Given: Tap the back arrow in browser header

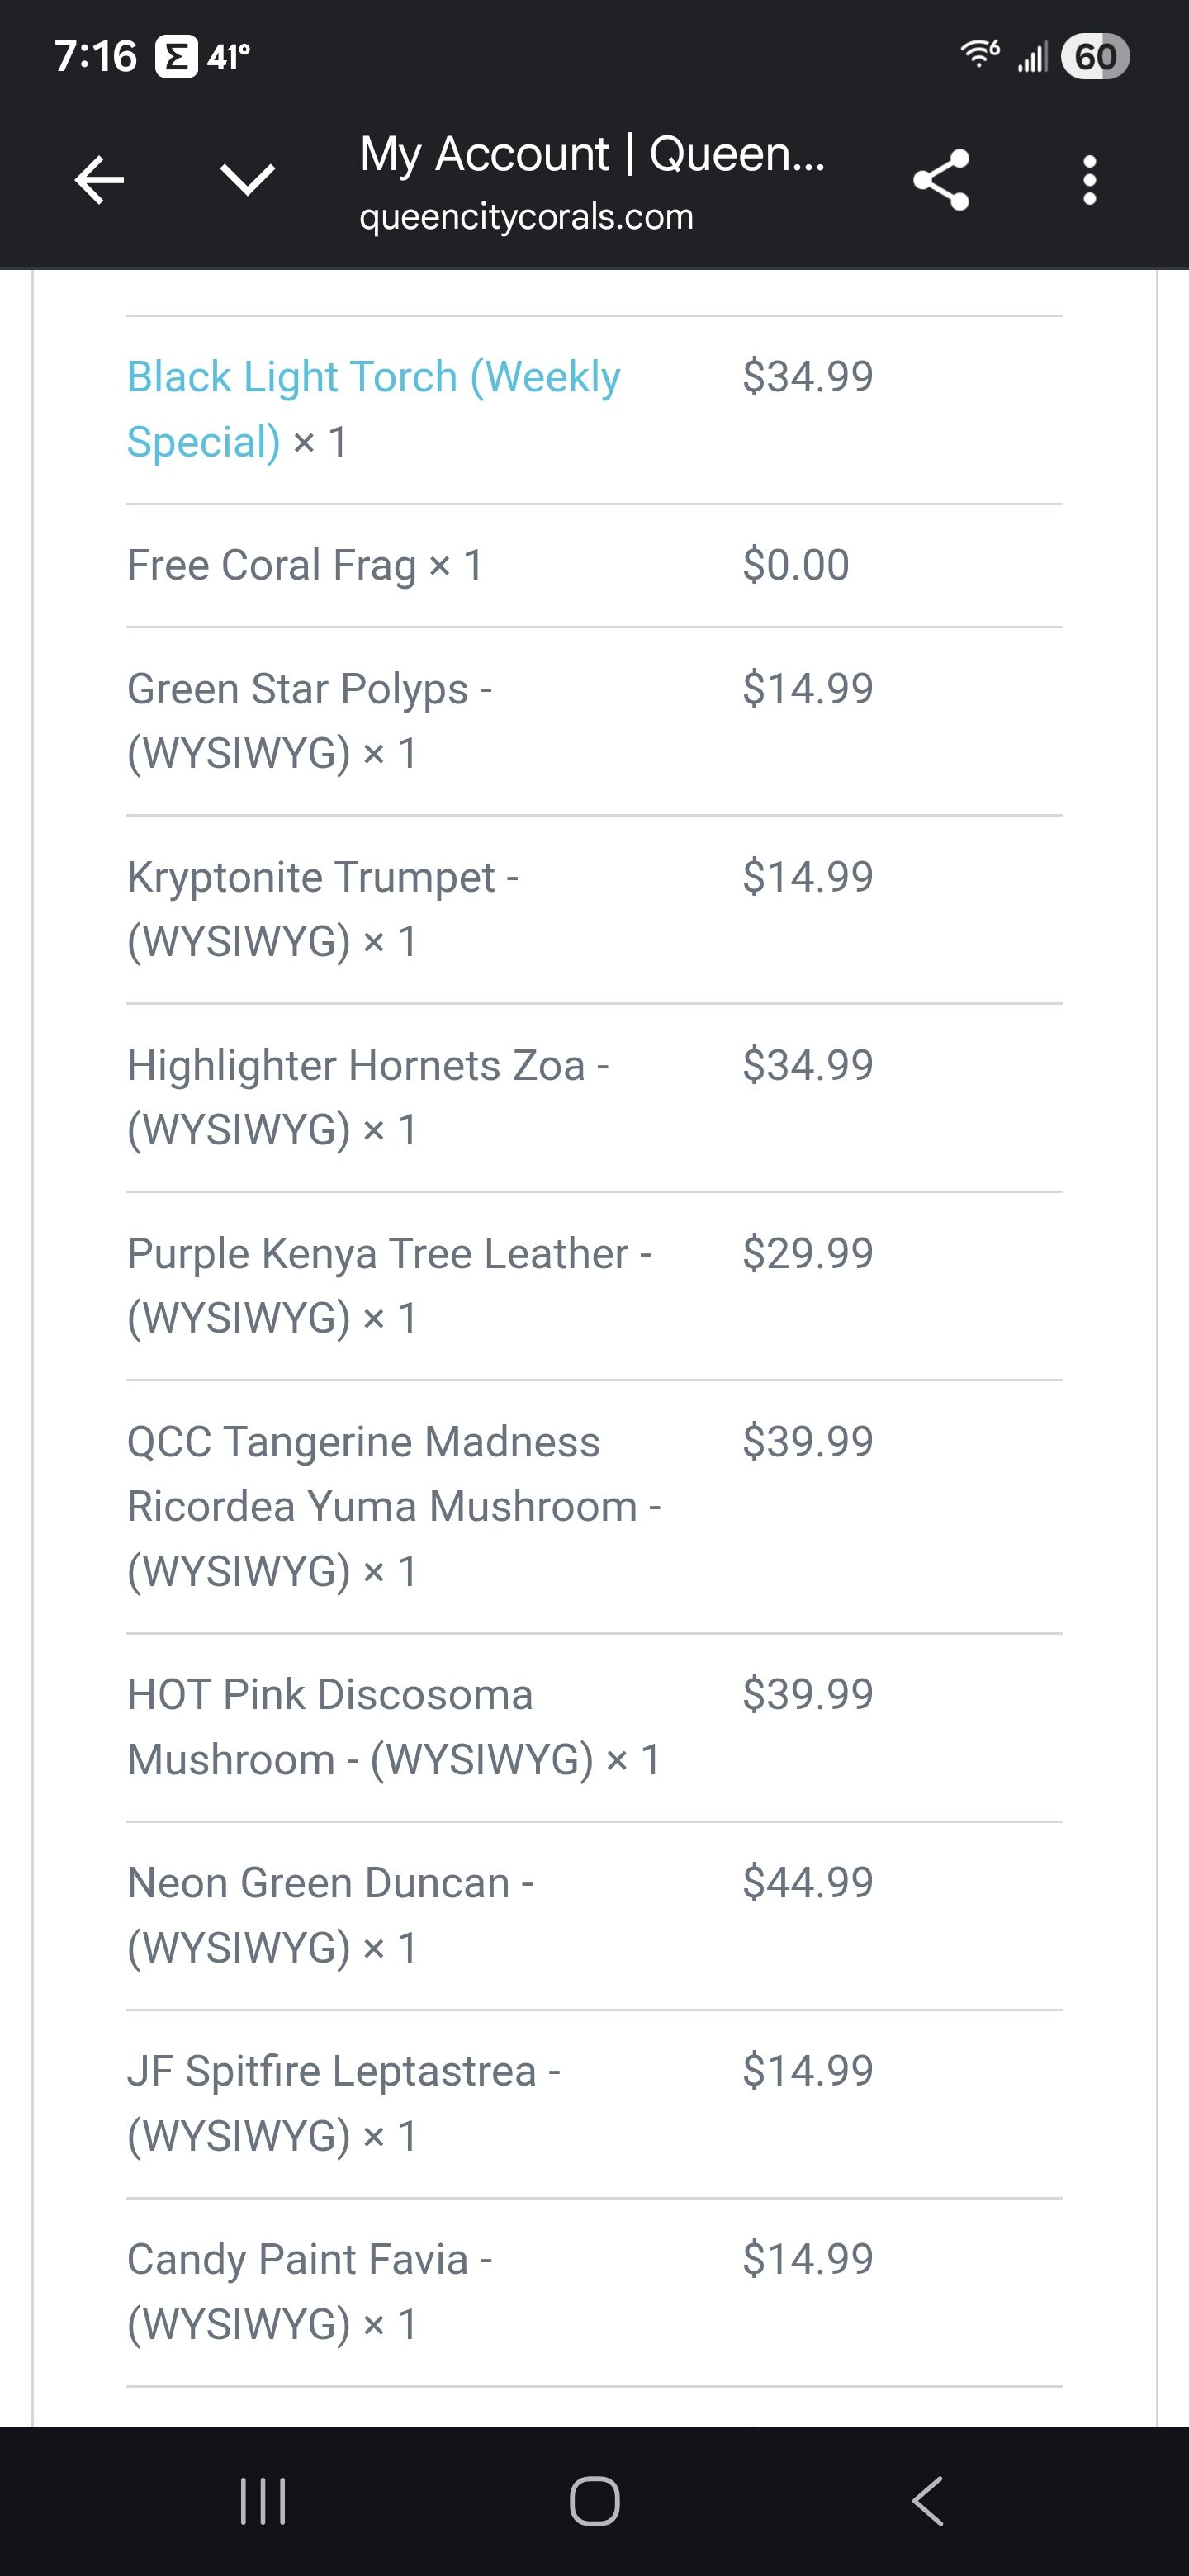Looking at the screenshot, I should [99, 181].
